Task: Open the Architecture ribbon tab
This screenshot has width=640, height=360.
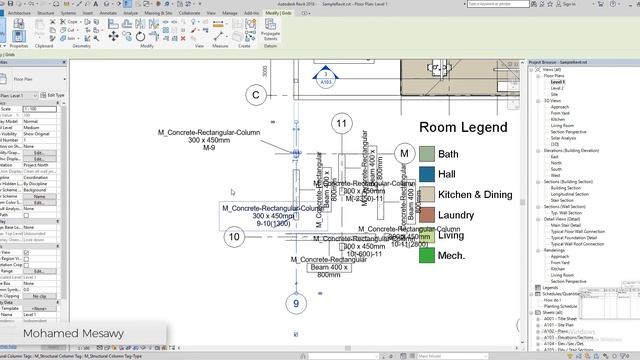Action: [19, 13]
